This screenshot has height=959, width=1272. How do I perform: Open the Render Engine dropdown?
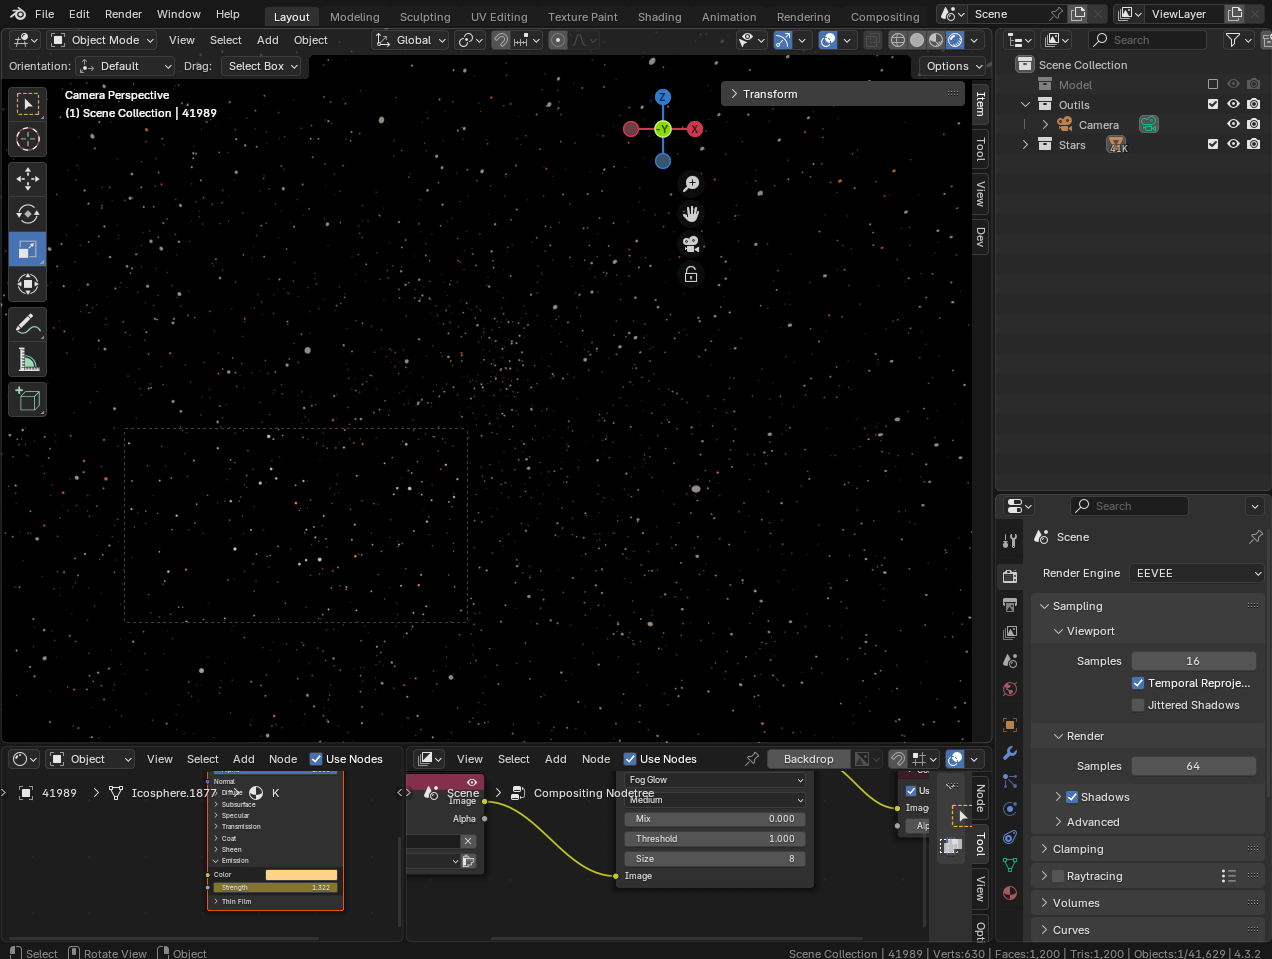[1196, 572]
